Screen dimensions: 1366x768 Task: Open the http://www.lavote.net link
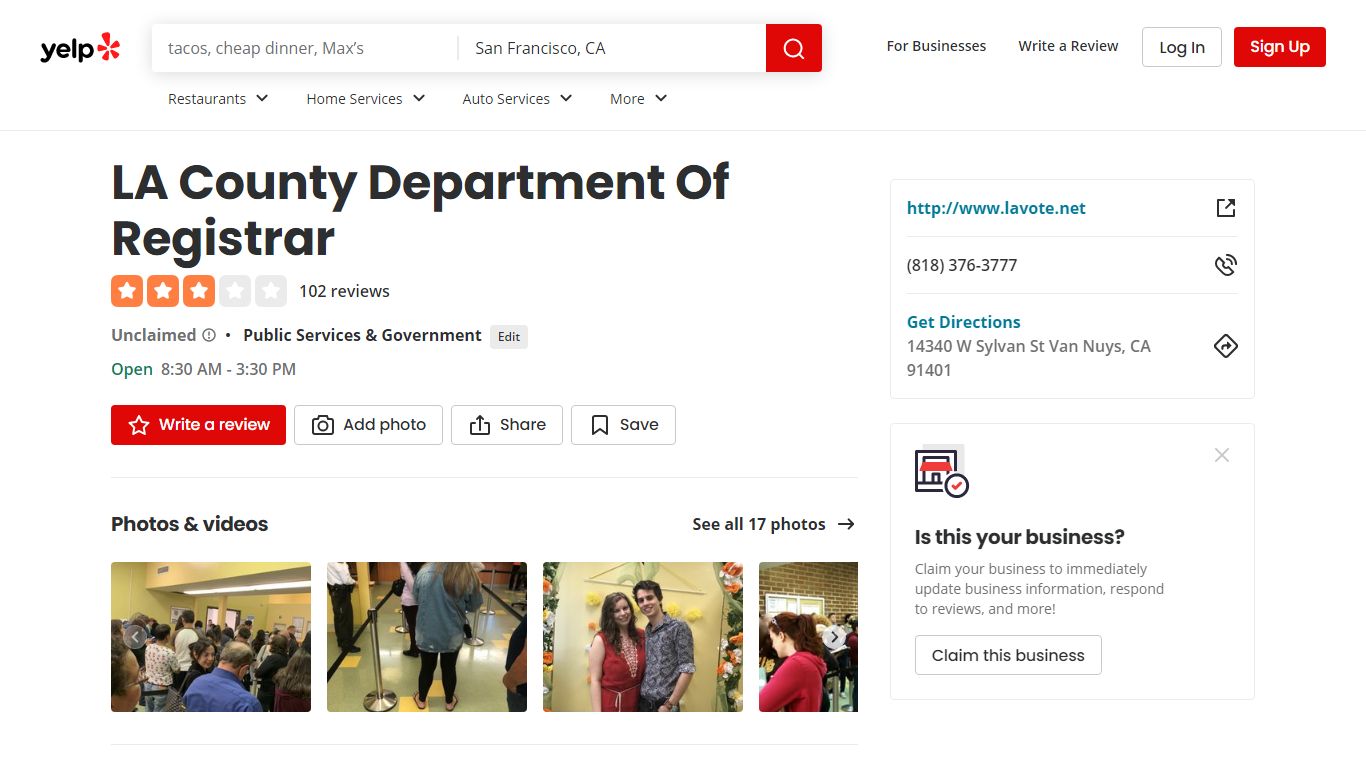click(x=996, y=208)
